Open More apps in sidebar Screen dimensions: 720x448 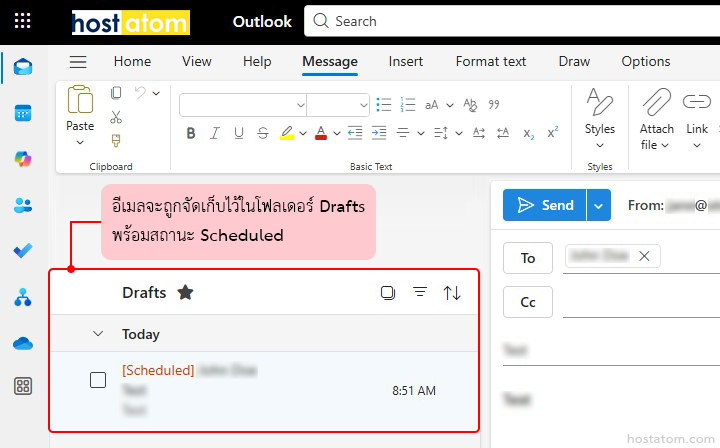pos(23,386)
